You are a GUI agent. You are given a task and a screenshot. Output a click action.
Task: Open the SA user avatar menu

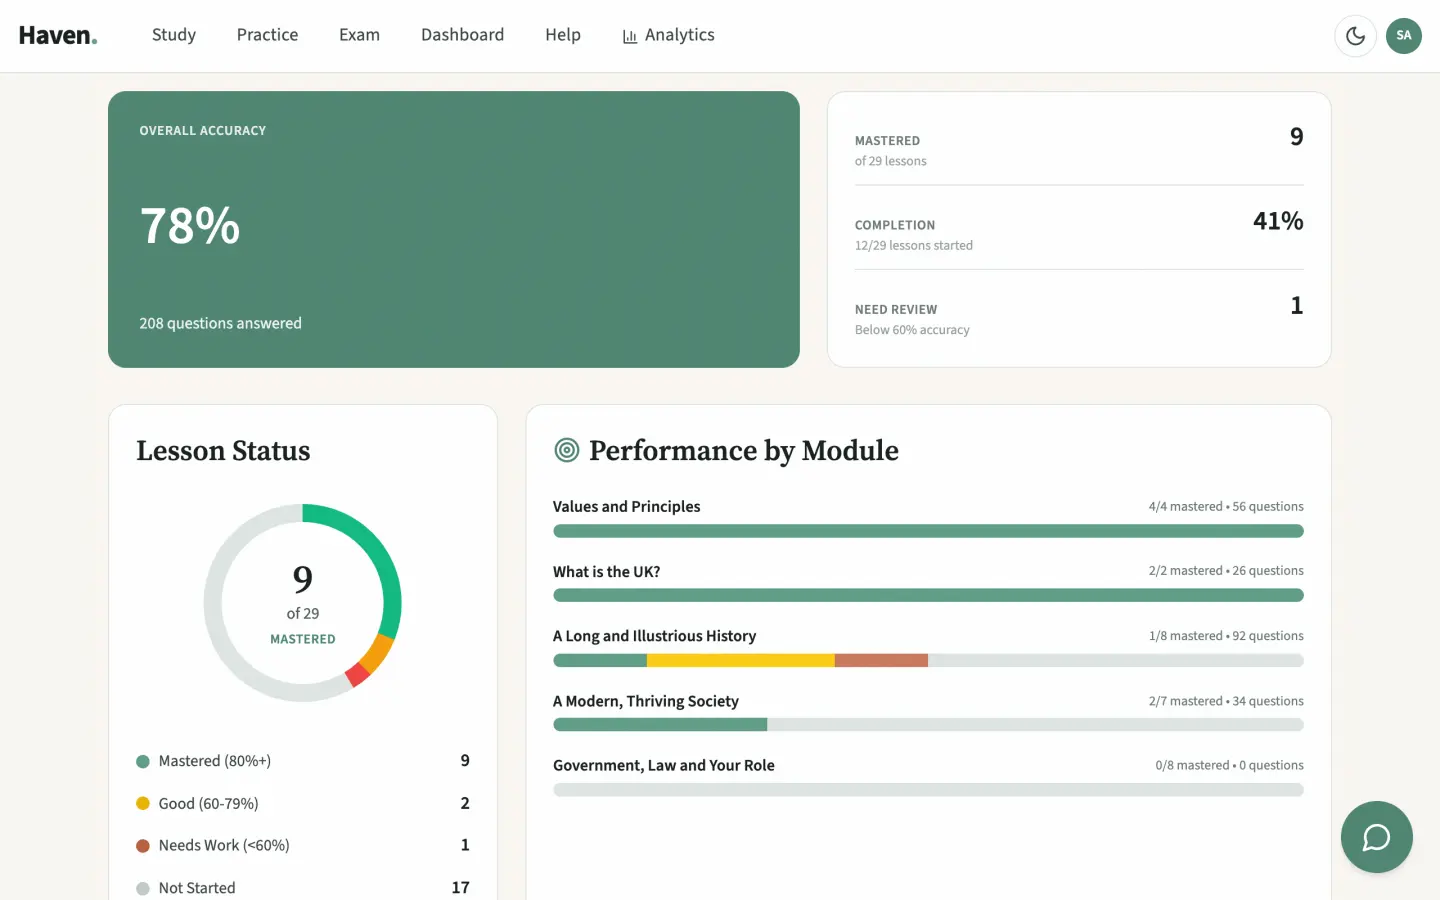tap(1403, 36)
